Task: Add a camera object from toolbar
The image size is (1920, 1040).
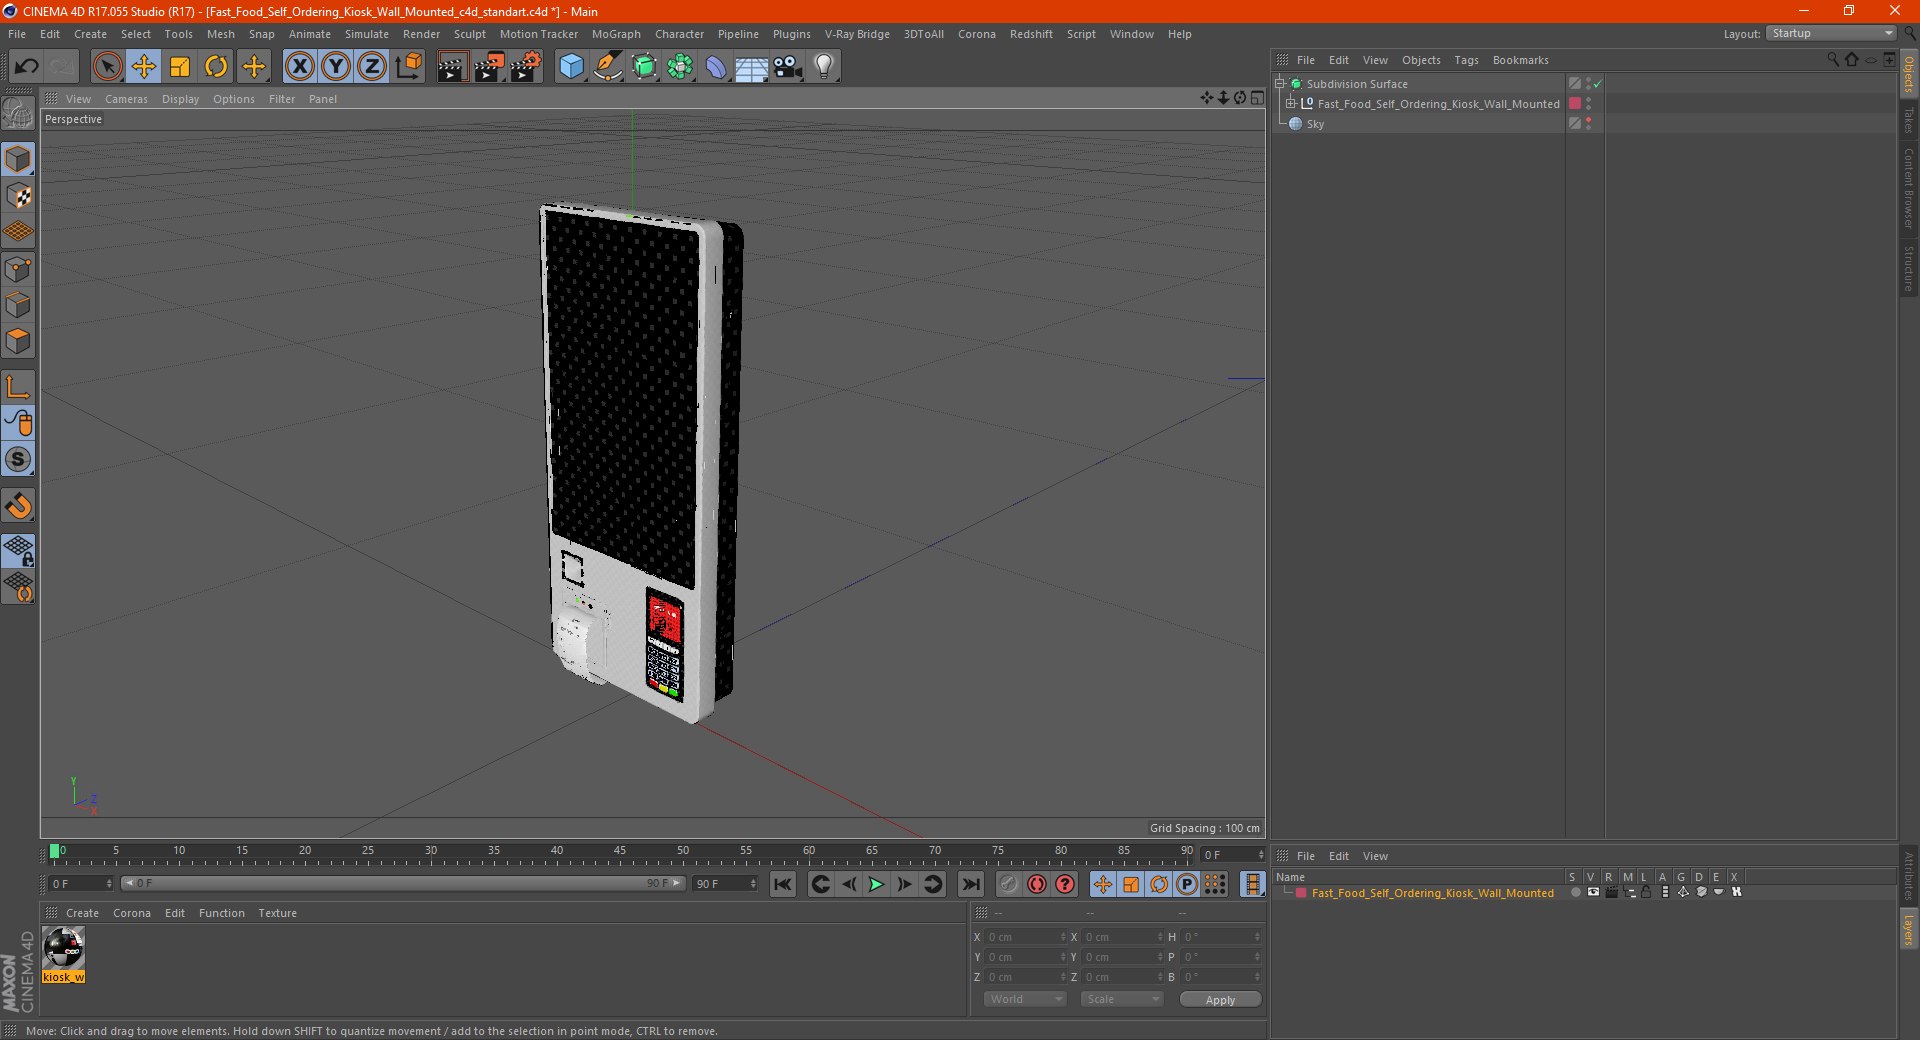Action: [x=788, y=67]
